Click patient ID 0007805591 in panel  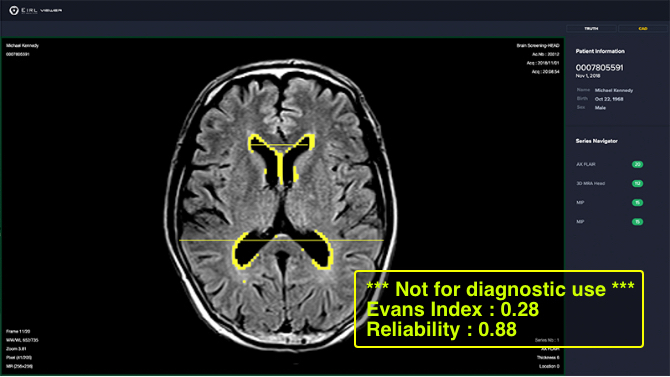point(599,68)
